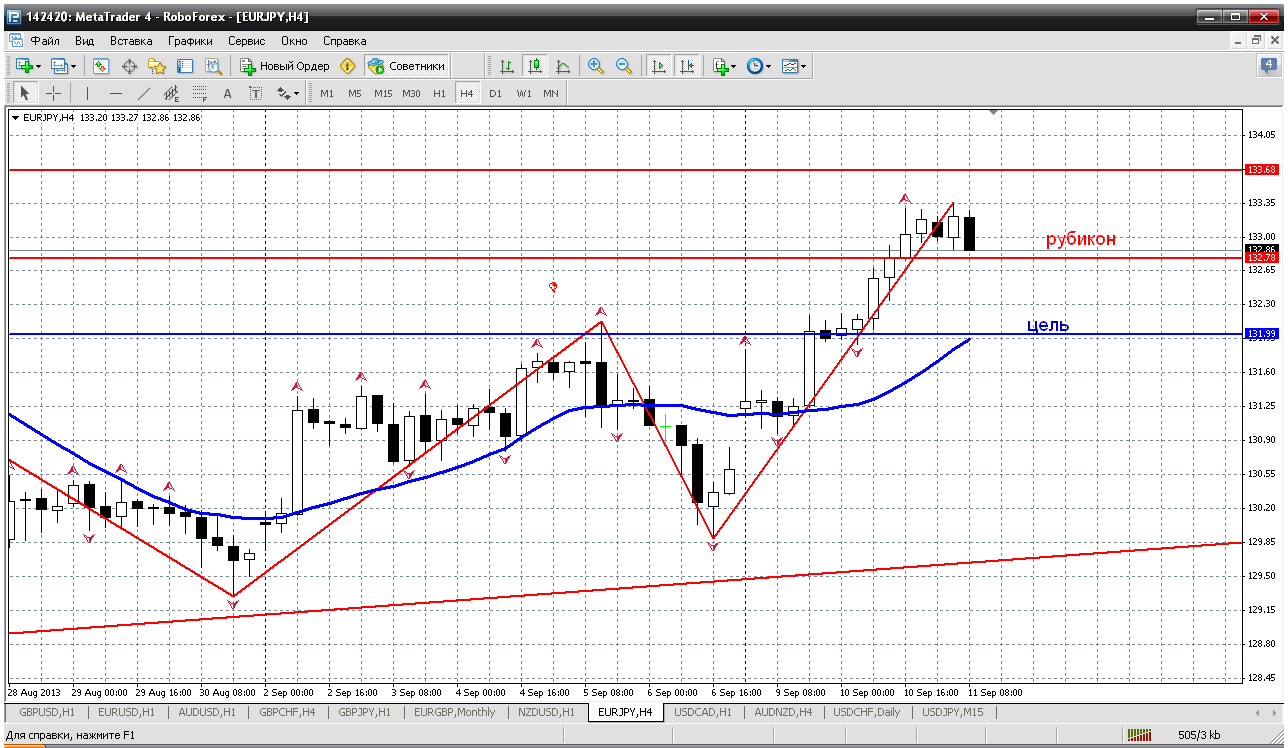This screenshot has height=748, width=1288.
Task: Select the D1 timeframe
Action: tap(495, 93)
